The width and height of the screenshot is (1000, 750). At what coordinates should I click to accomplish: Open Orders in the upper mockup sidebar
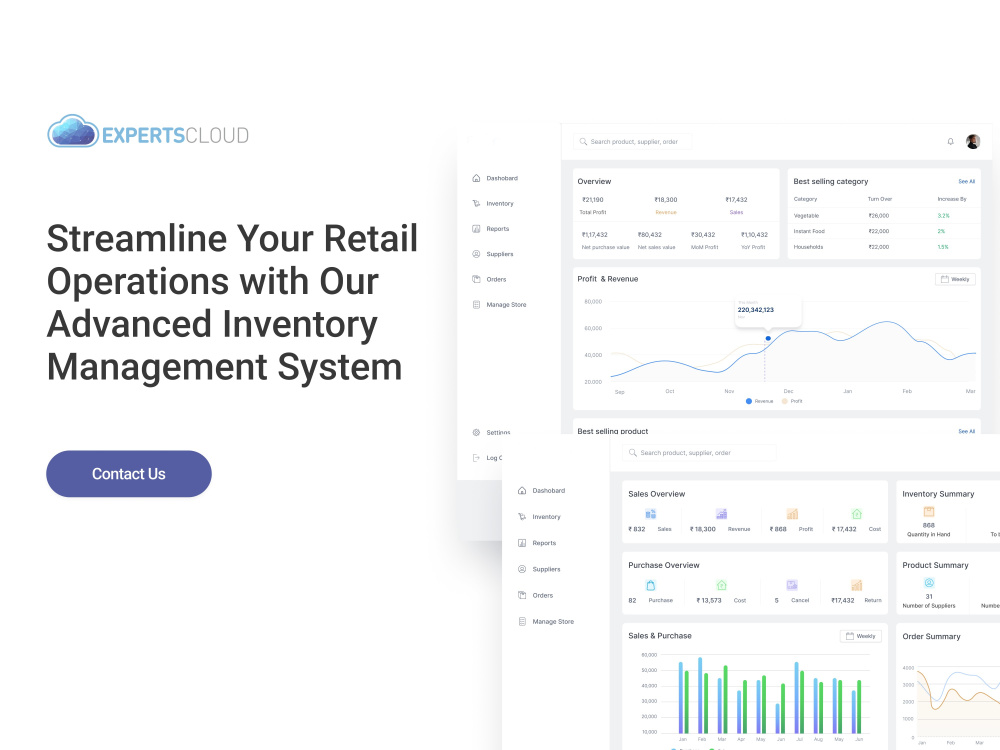click(x=496, y=279)
